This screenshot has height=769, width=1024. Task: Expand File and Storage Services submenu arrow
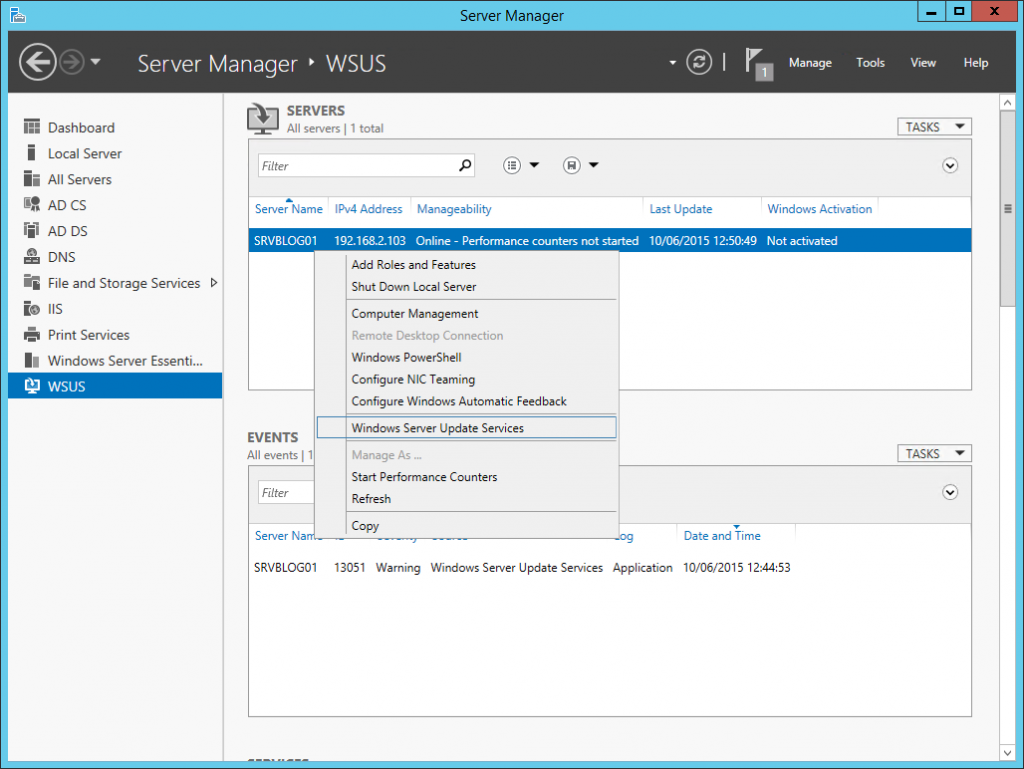click(213, 282)
